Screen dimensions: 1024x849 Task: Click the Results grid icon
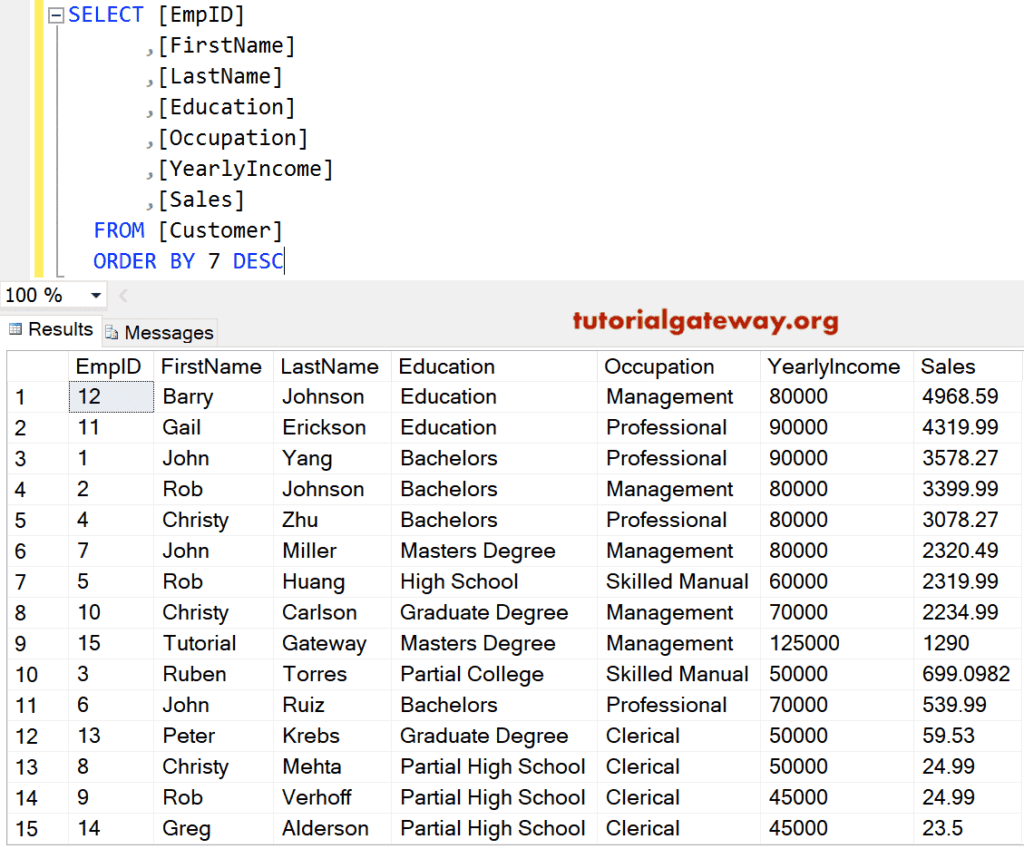tap(14, 330)
